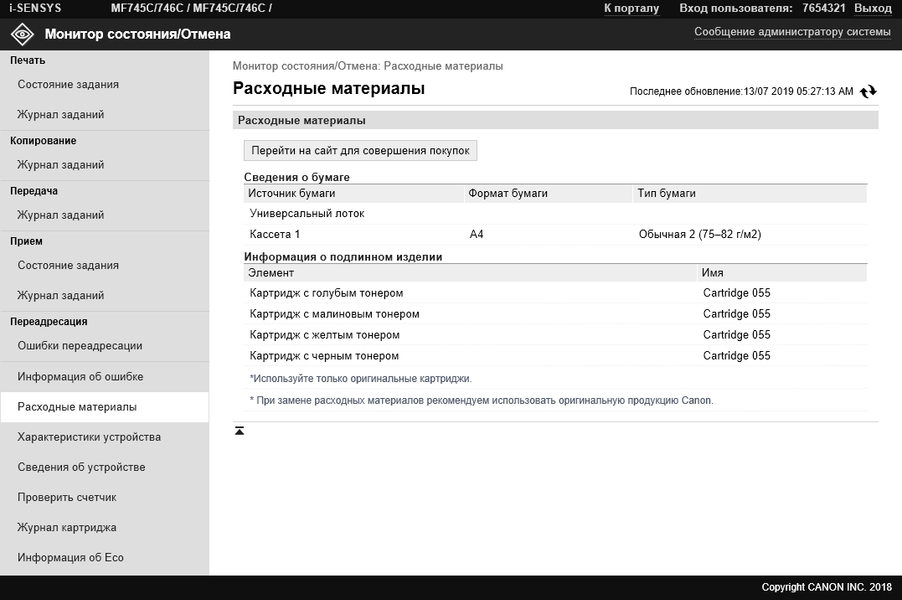Open «Информация об ошибке» page
Image resolution: width=902 pixels, height=600 pixels.
click(80, 377)
